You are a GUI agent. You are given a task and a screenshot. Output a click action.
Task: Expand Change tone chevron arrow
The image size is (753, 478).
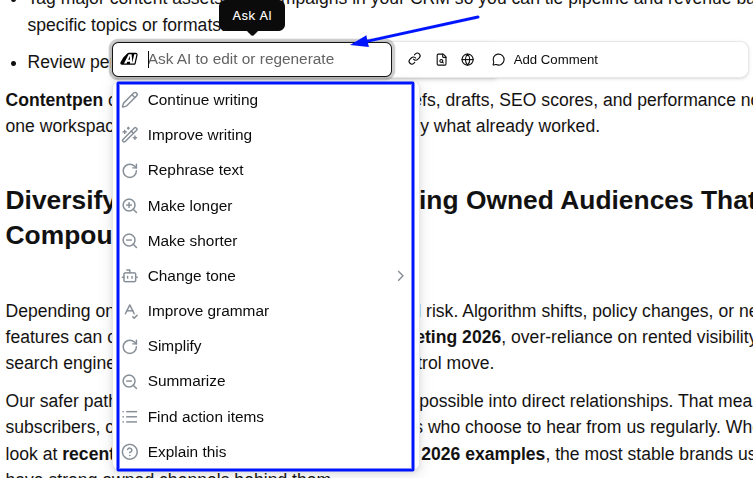[401, 276]
